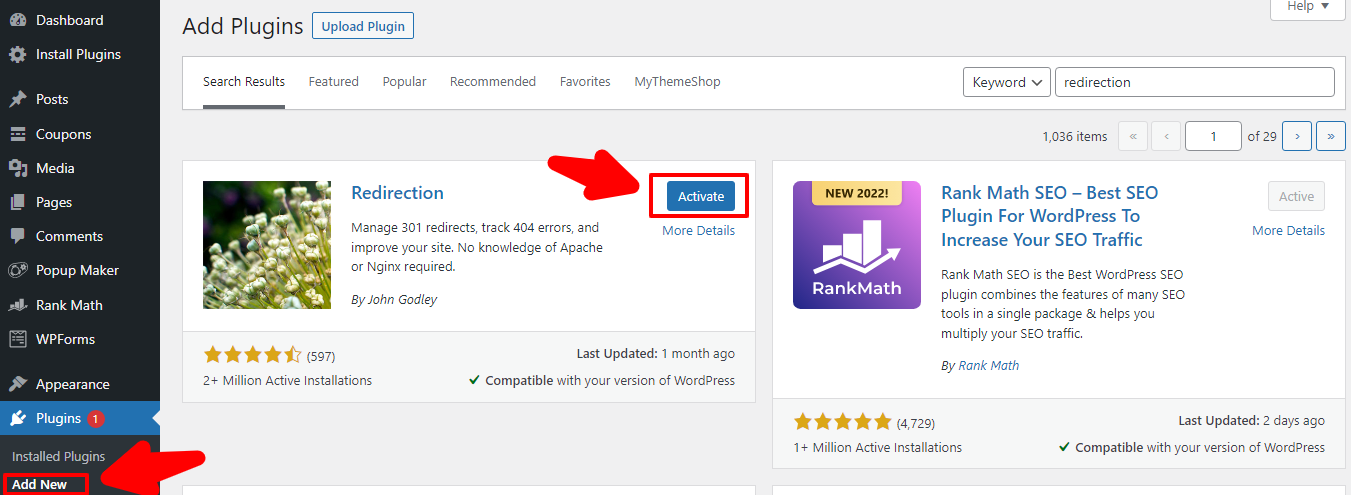
Task: Open More Details for Redirection
Action: (x=698, y=231)
